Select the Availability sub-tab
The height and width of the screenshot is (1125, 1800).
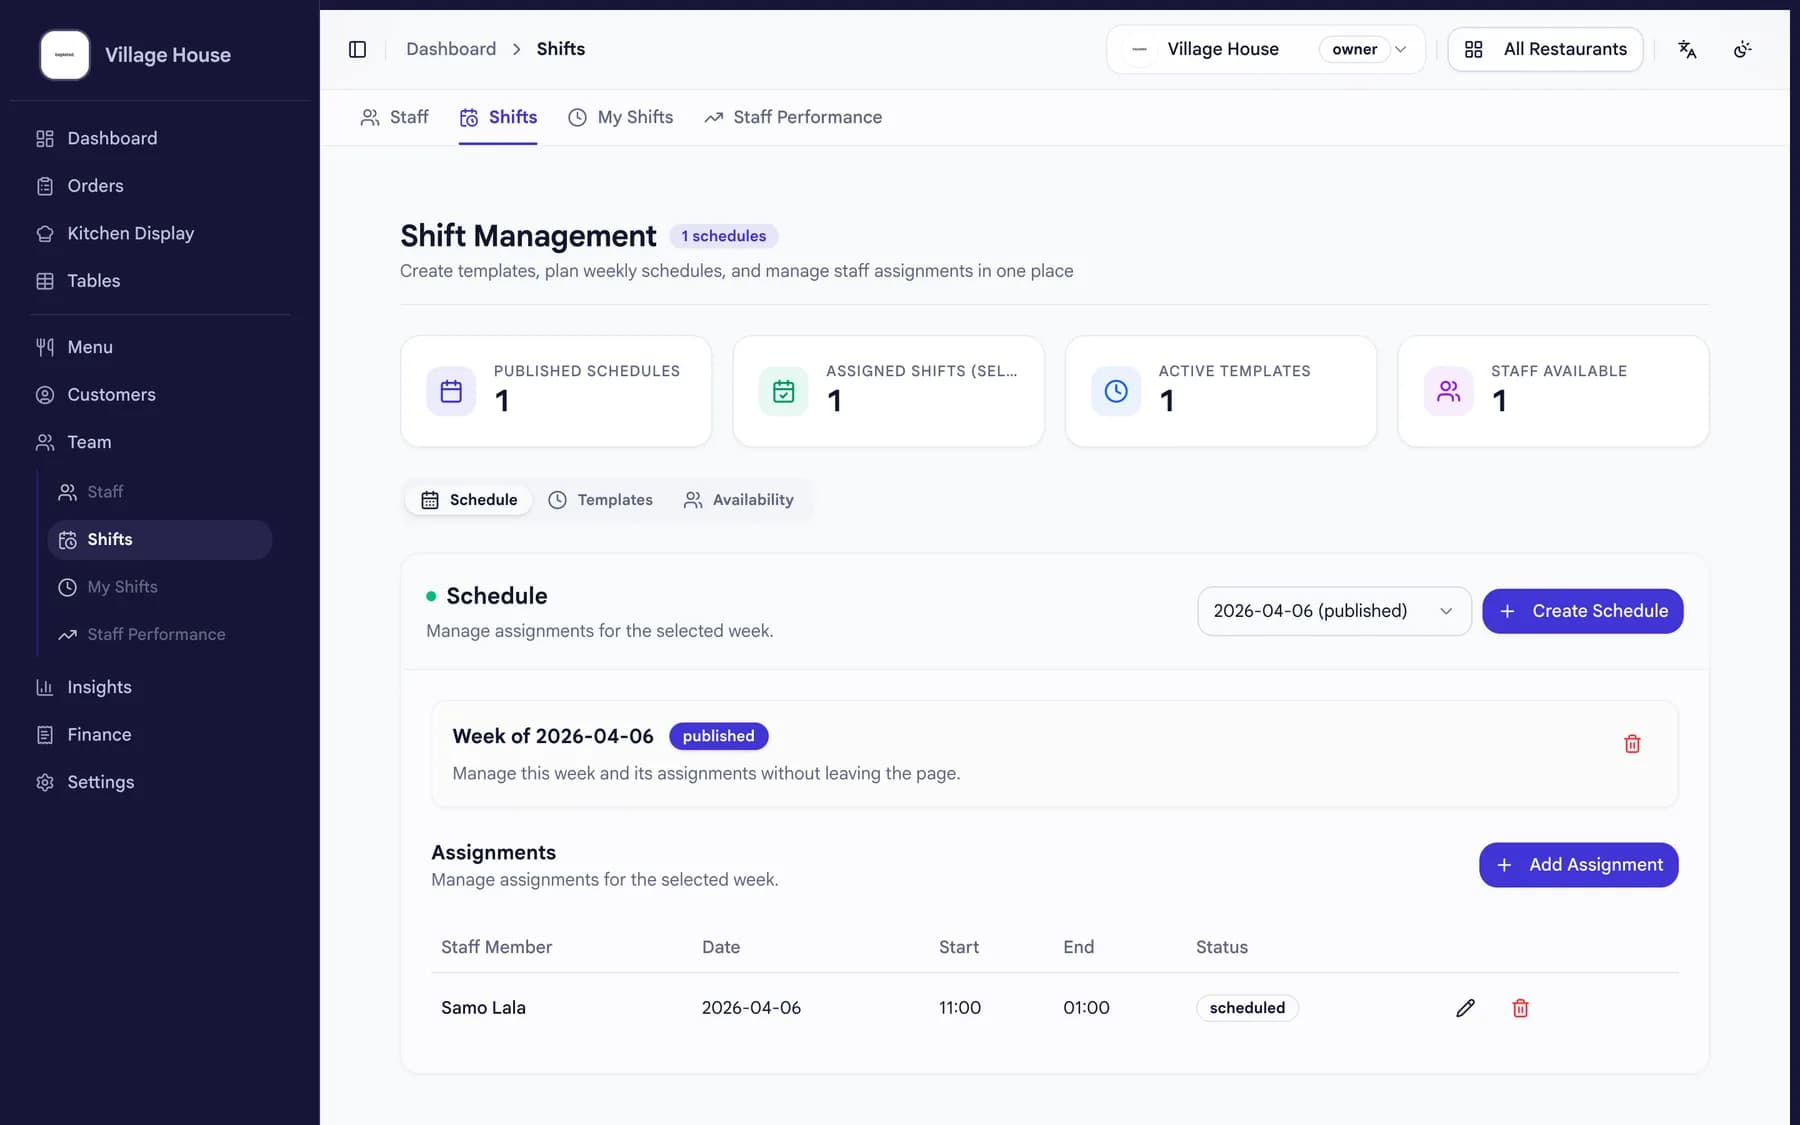pyautogui.click(x=739, y=500)
